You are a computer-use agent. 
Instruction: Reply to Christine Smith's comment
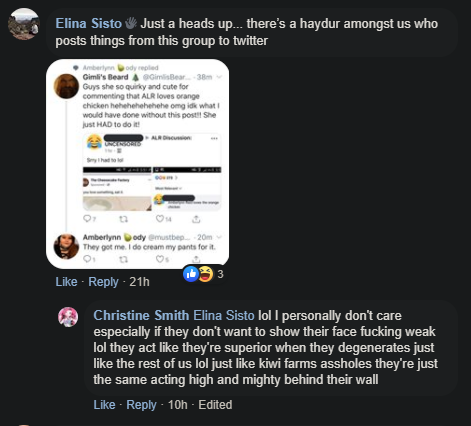click(141, 405)
